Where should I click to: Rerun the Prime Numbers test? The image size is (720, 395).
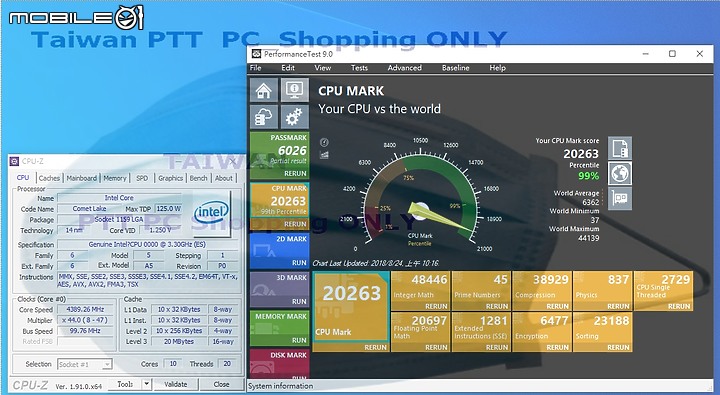[497, 306]
